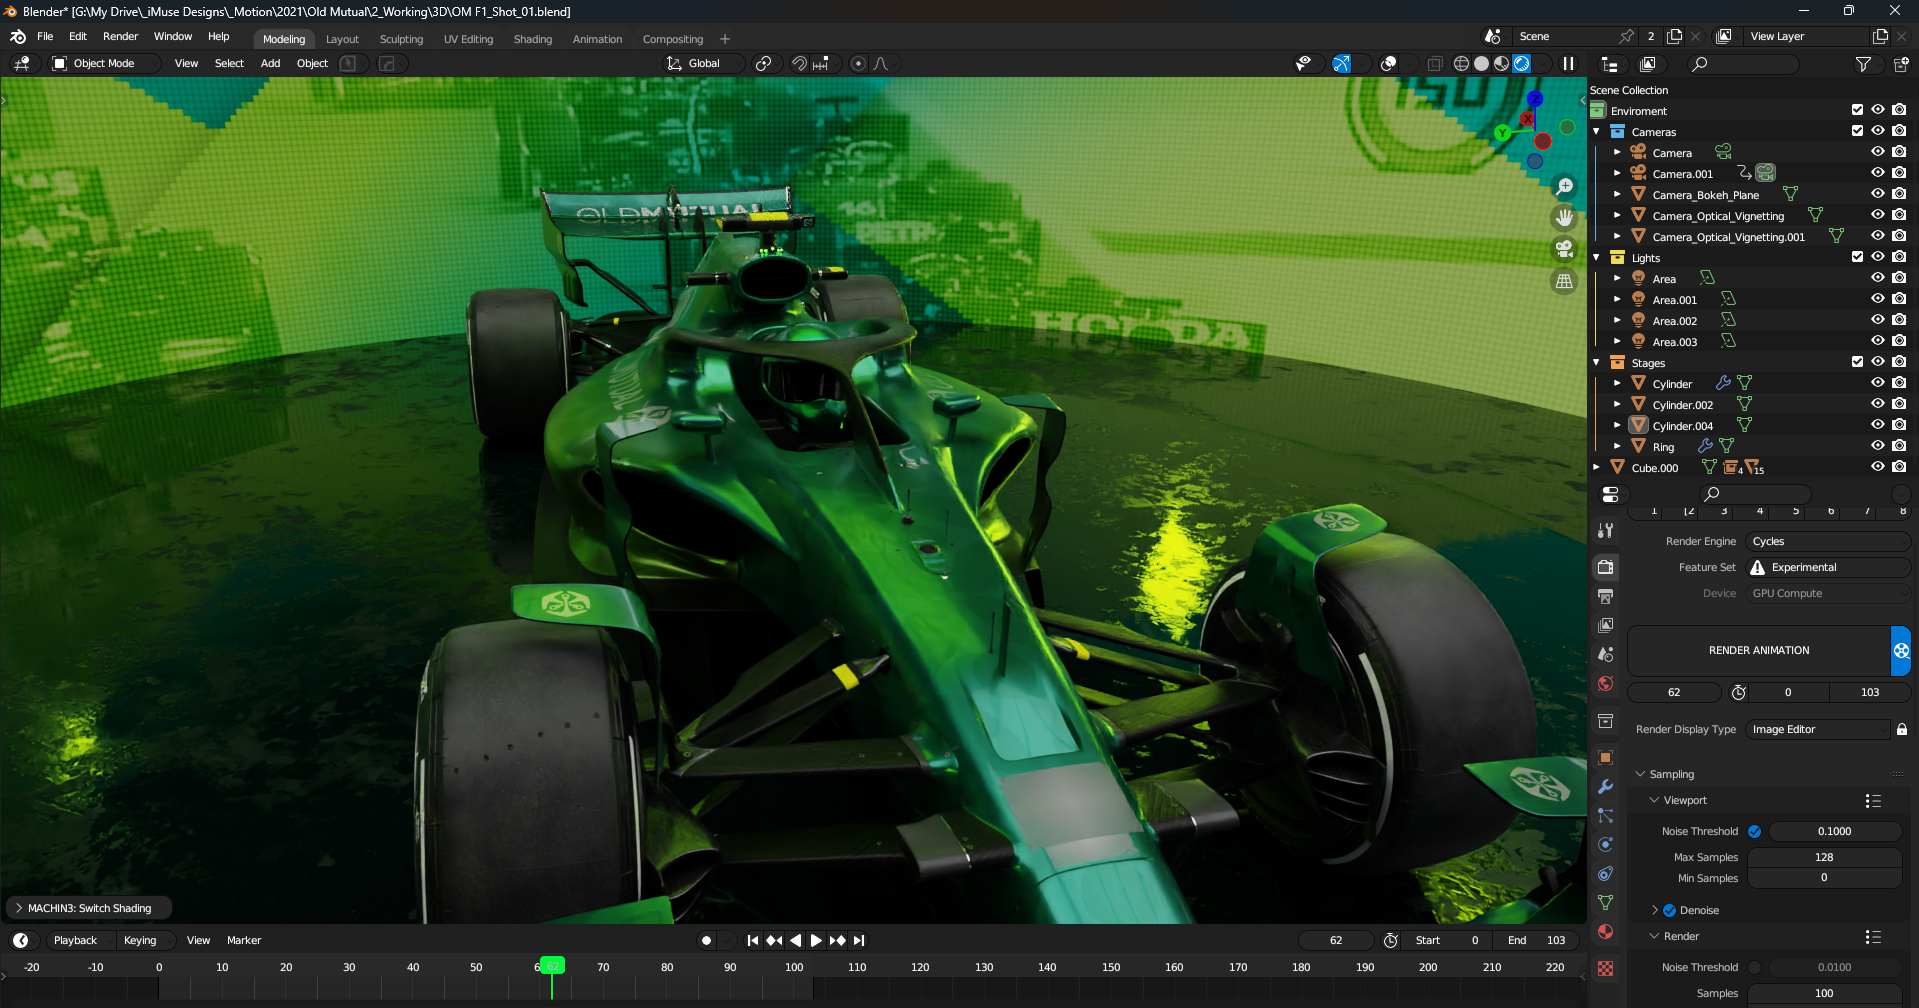Open the viewport Add menu

(270, 63)
